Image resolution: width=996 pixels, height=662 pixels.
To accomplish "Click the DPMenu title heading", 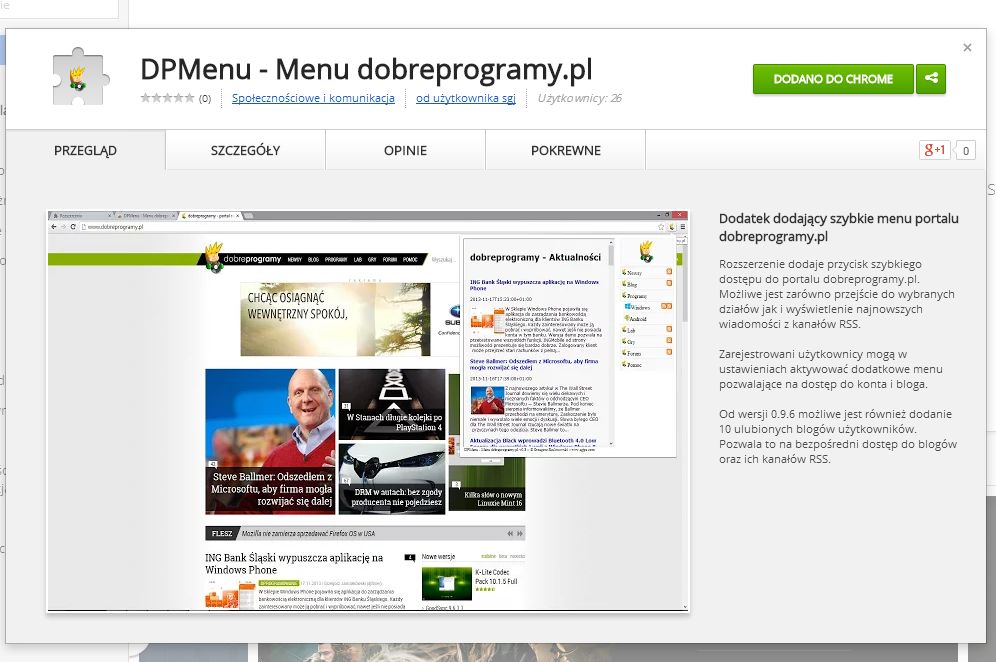I will pos(366,69).
